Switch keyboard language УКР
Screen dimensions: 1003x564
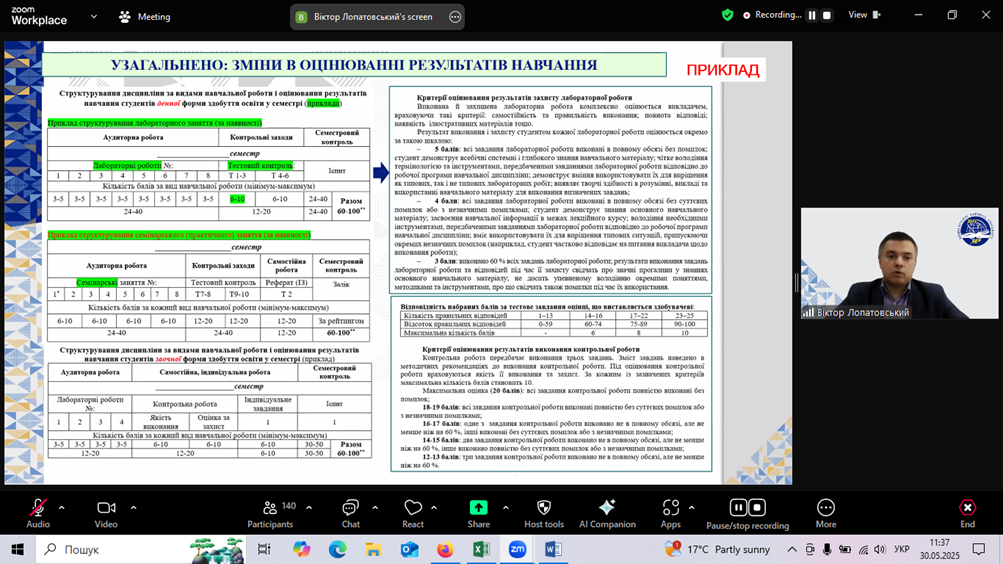coord(902,549)
